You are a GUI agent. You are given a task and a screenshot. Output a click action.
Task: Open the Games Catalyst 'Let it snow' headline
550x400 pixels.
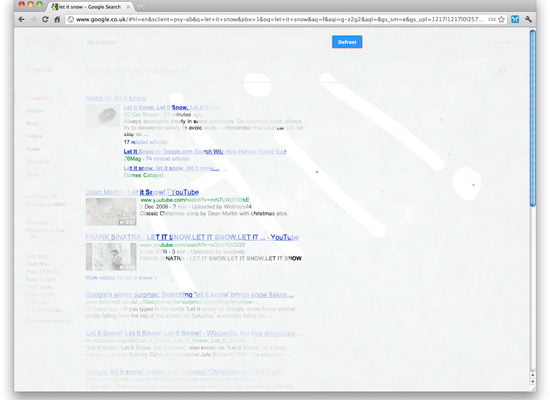click(171, 168)
